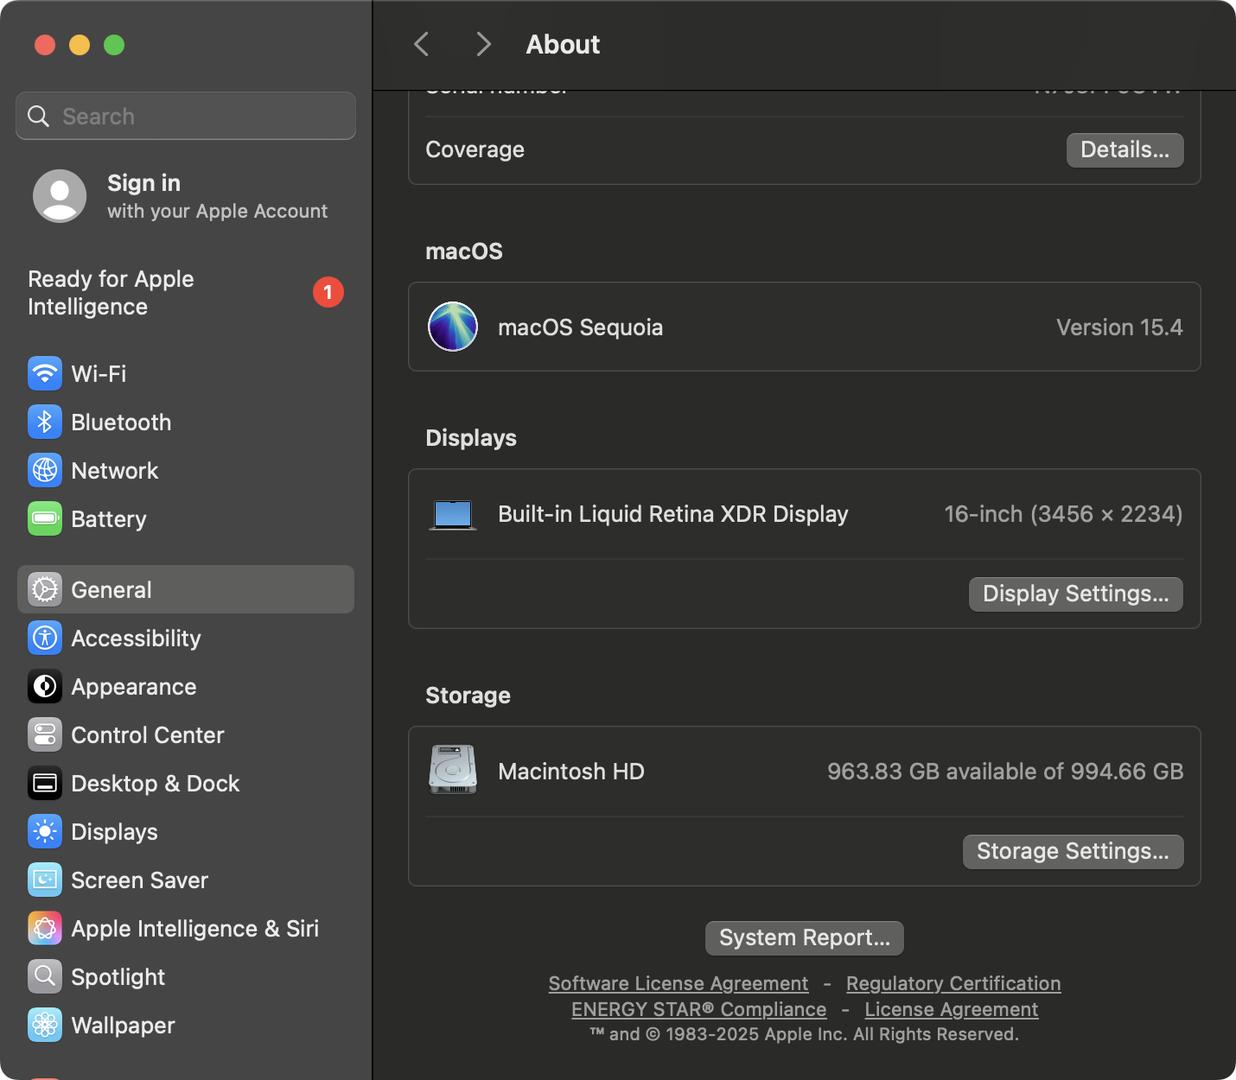Select Desktop & Dock label
The height and width of the screenshot is (1080, 1236).
(155, 783)
